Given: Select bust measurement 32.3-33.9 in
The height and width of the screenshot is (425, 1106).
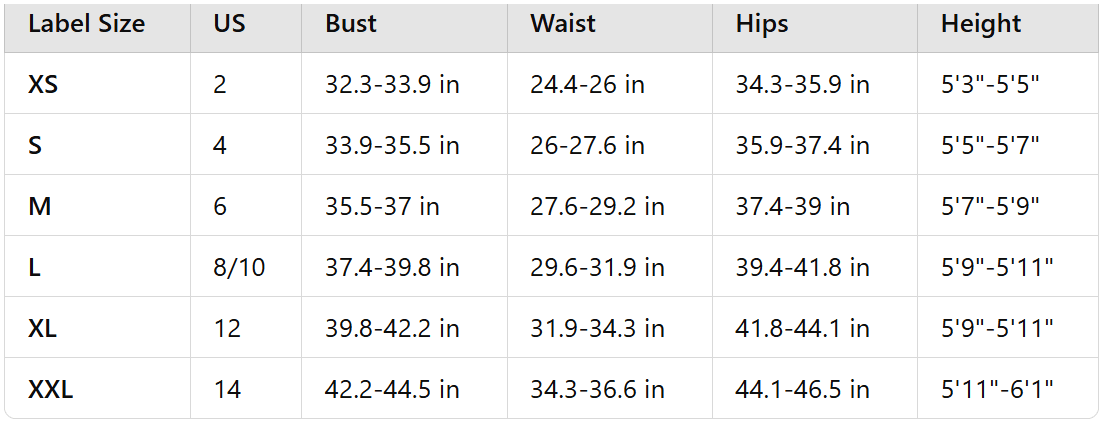Looking at the screenshot, I should click(x=392, y=85).
